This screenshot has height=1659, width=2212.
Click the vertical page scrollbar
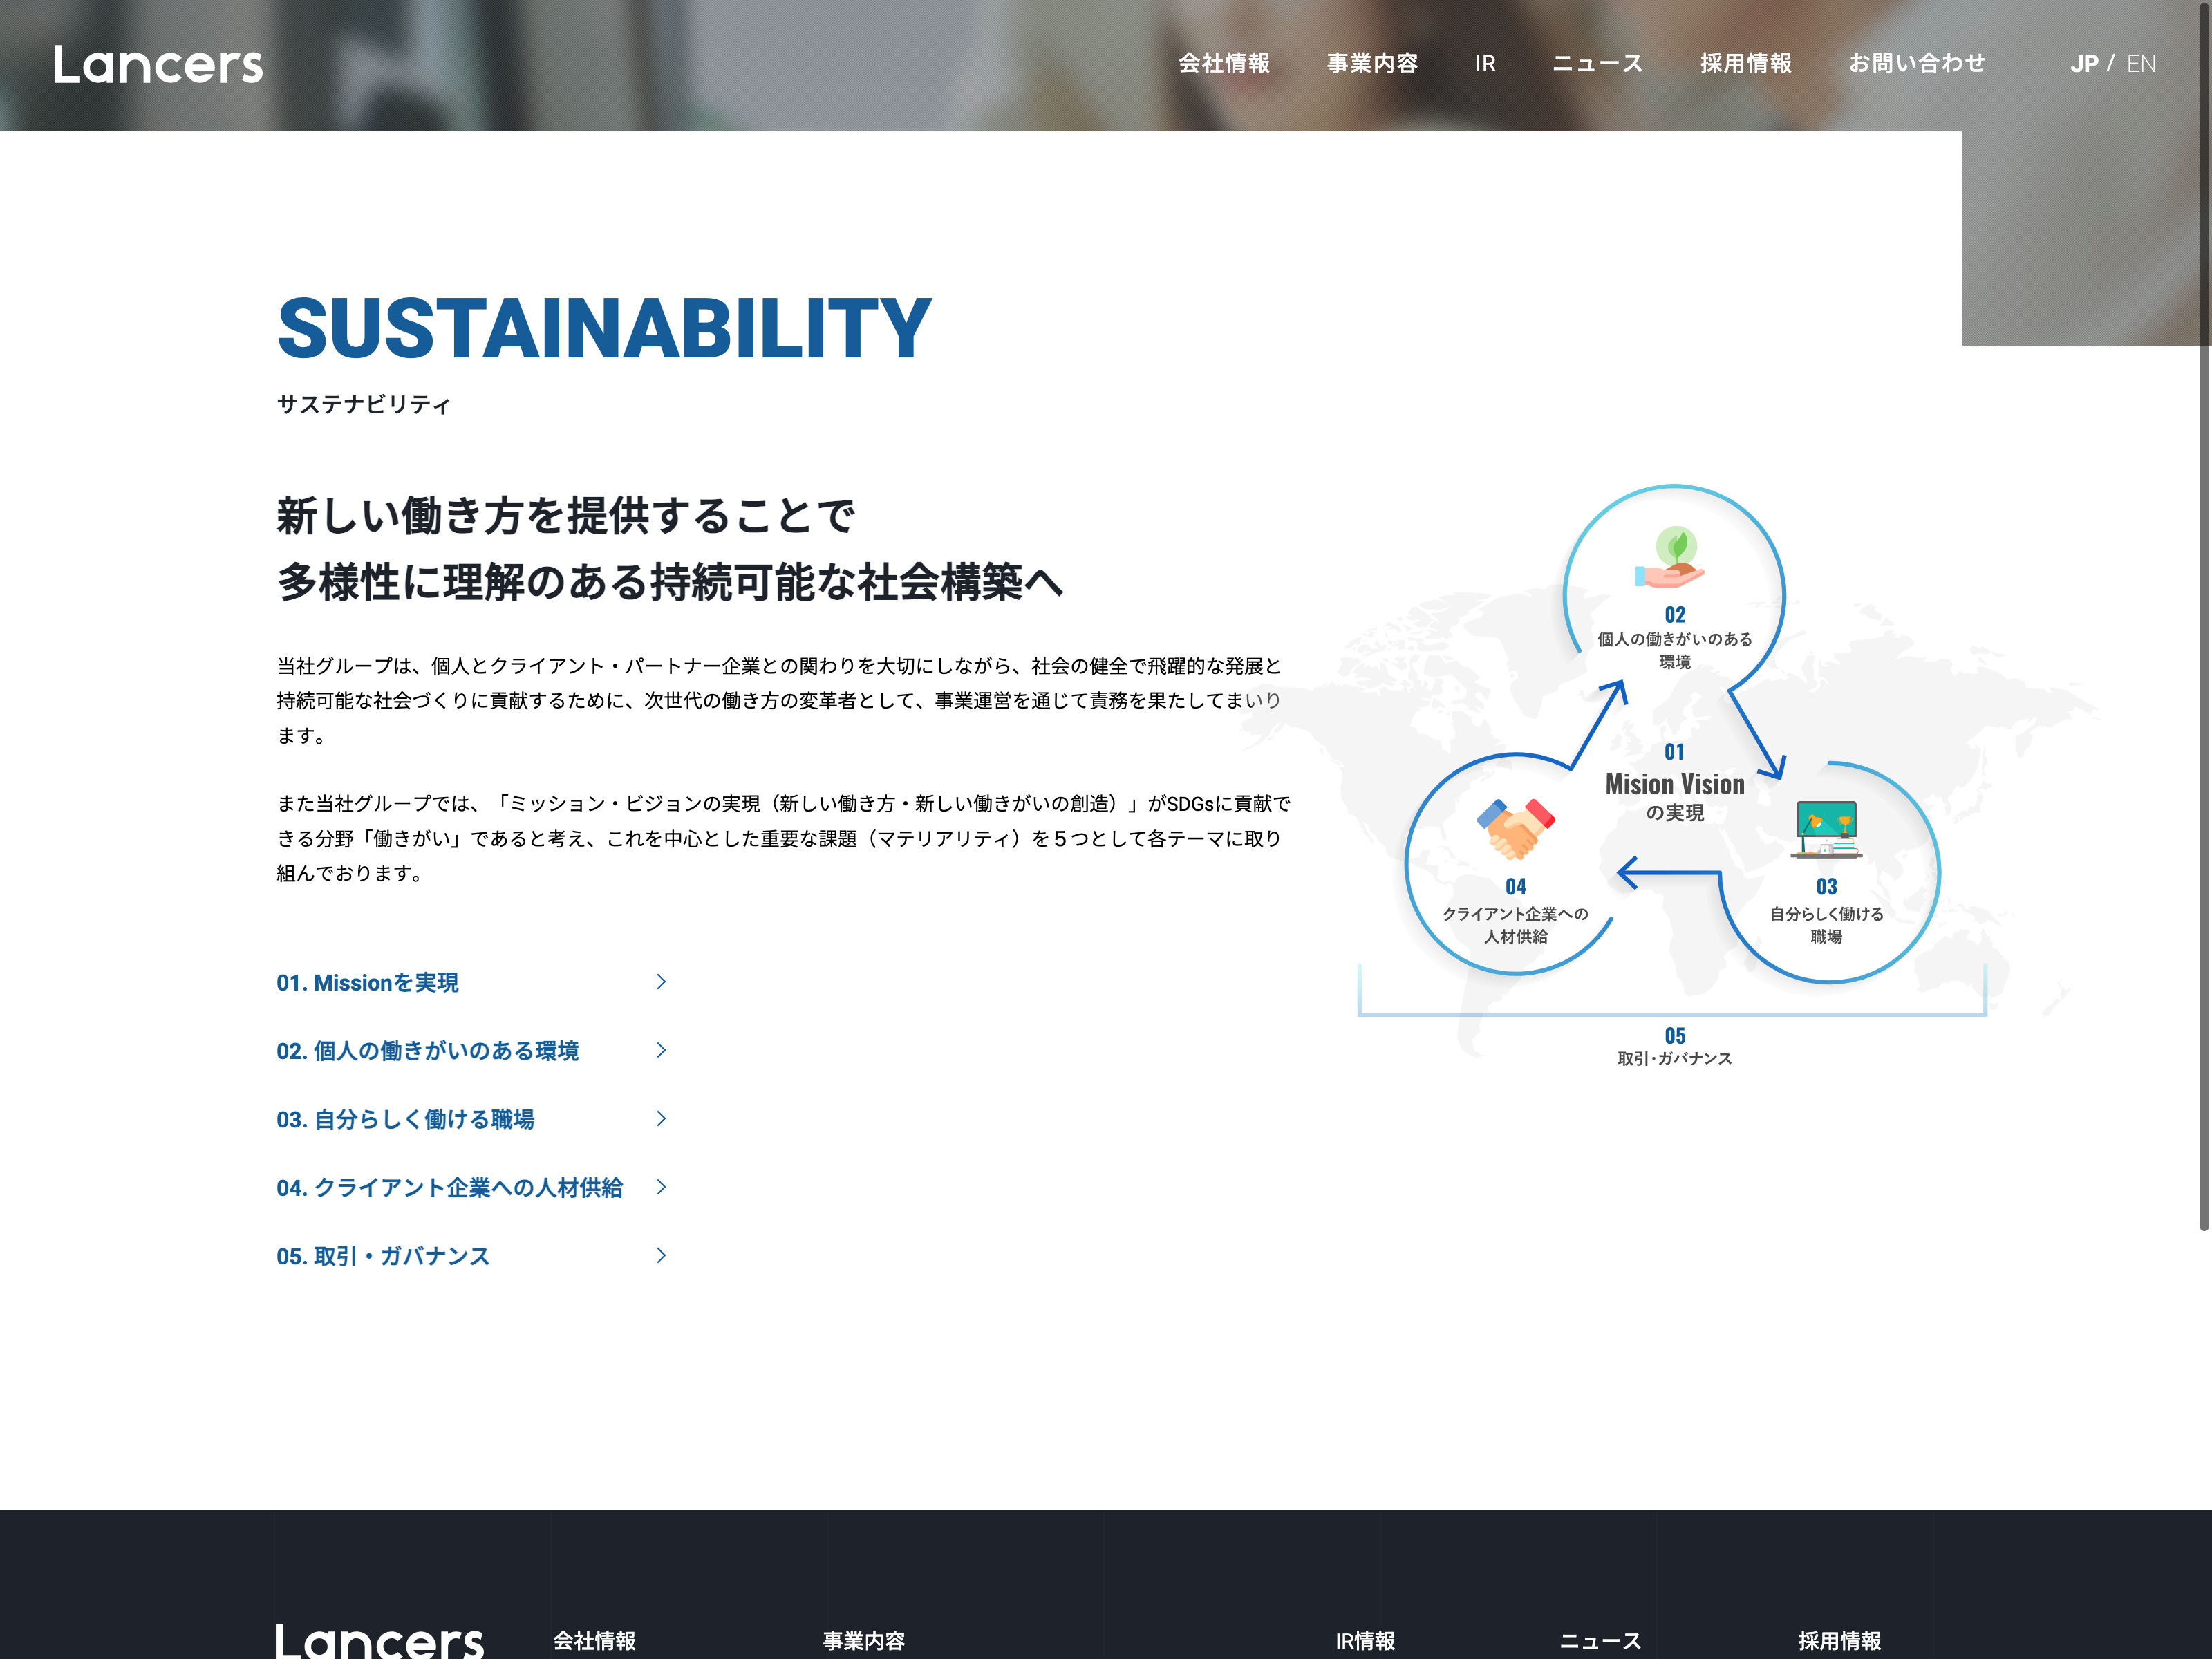tap(2203, 620)
